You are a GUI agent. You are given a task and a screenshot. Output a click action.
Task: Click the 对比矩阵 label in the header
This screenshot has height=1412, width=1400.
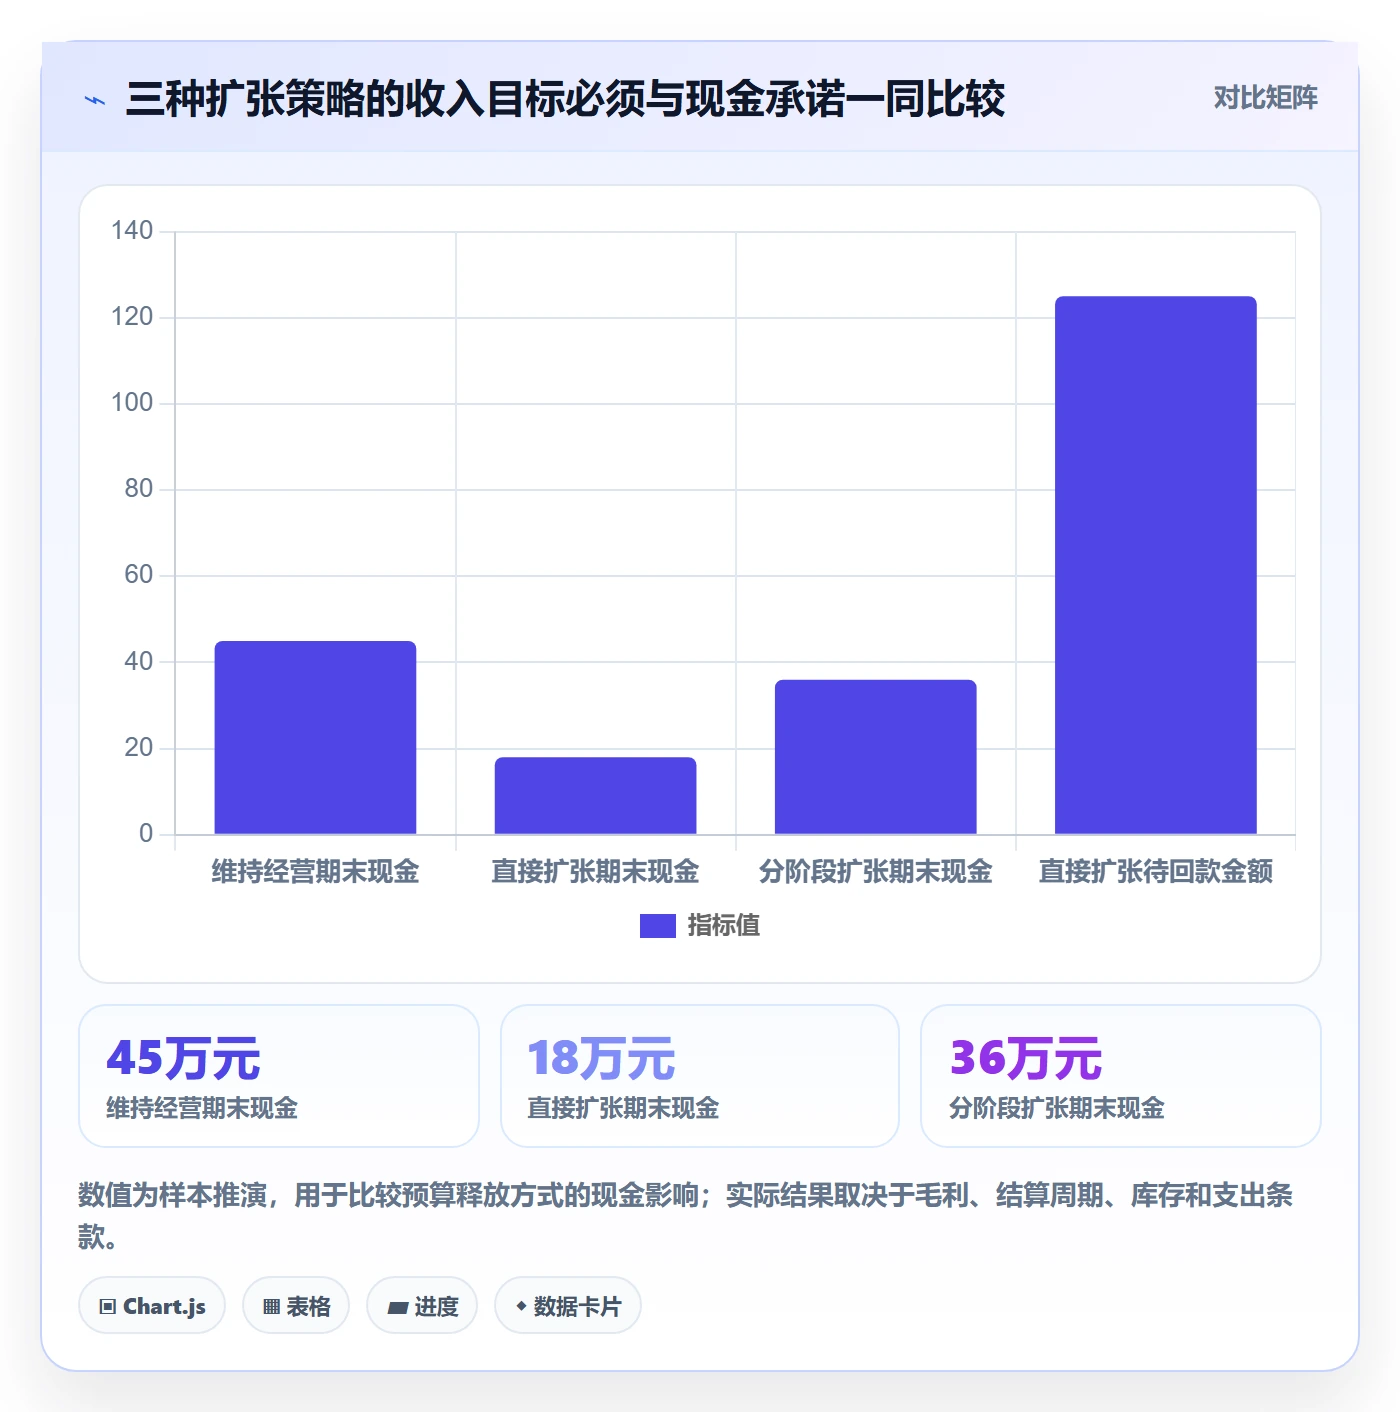pos(1265,98)
